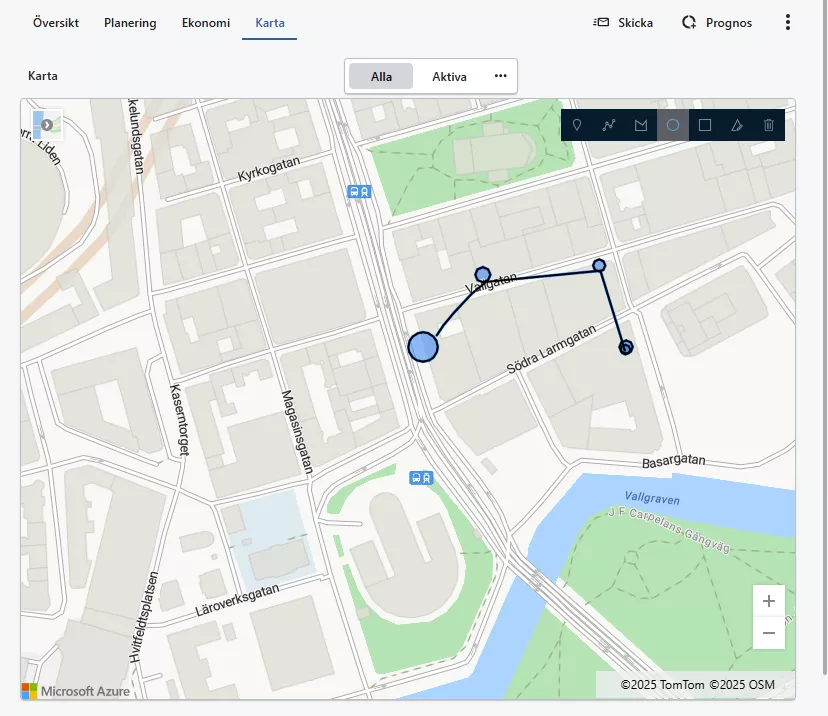This screenshot has height=716, width=828.
Task: Expand the map style picker
Action: point(47,125)
